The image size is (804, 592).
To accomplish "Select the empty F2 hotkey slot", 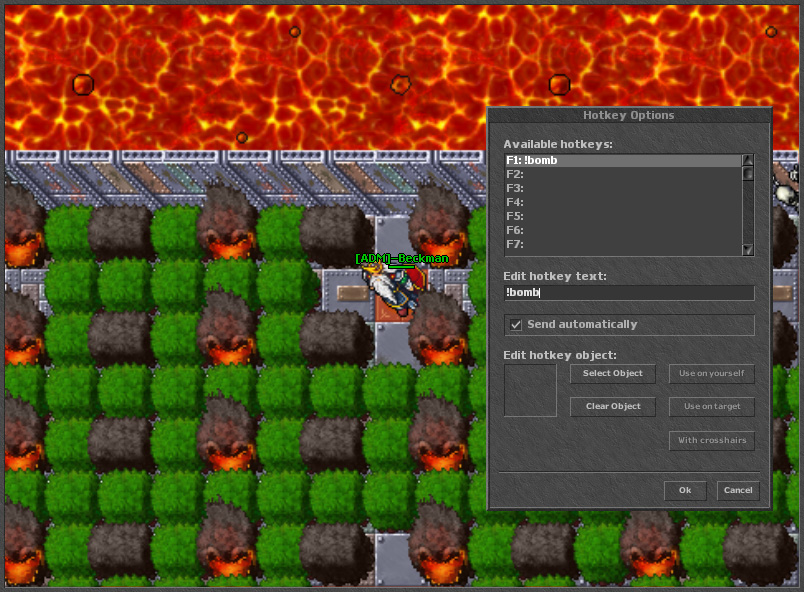I will 600,173.
